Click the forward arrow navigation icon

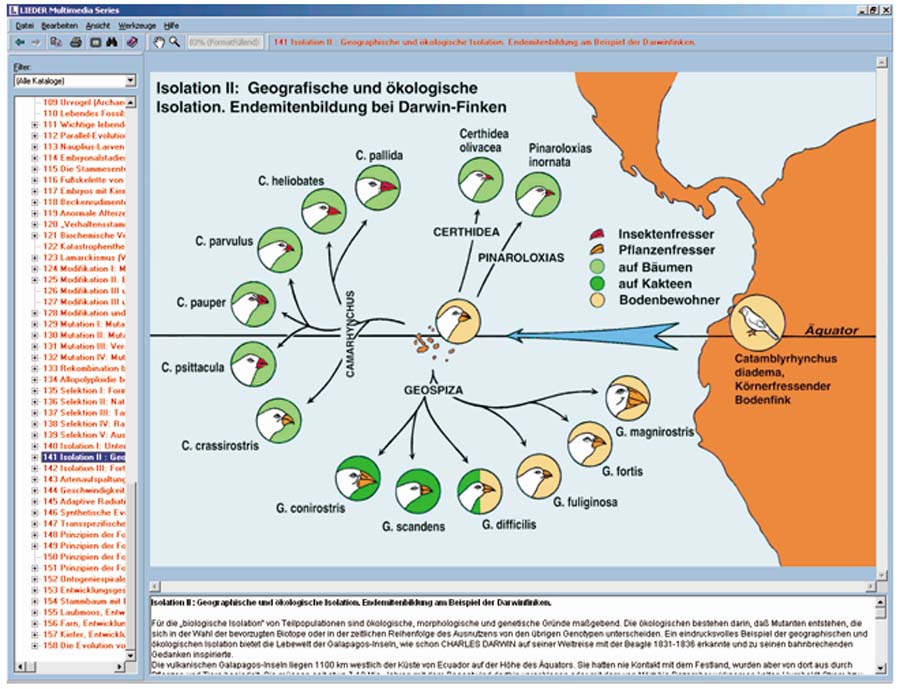36,43
